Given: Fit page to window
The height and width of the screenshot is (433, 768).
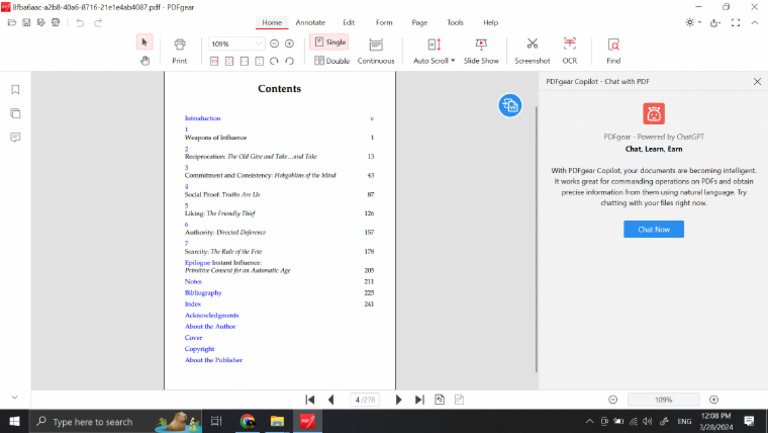Looking at the screenshot, I should click(x=229, y=61).
